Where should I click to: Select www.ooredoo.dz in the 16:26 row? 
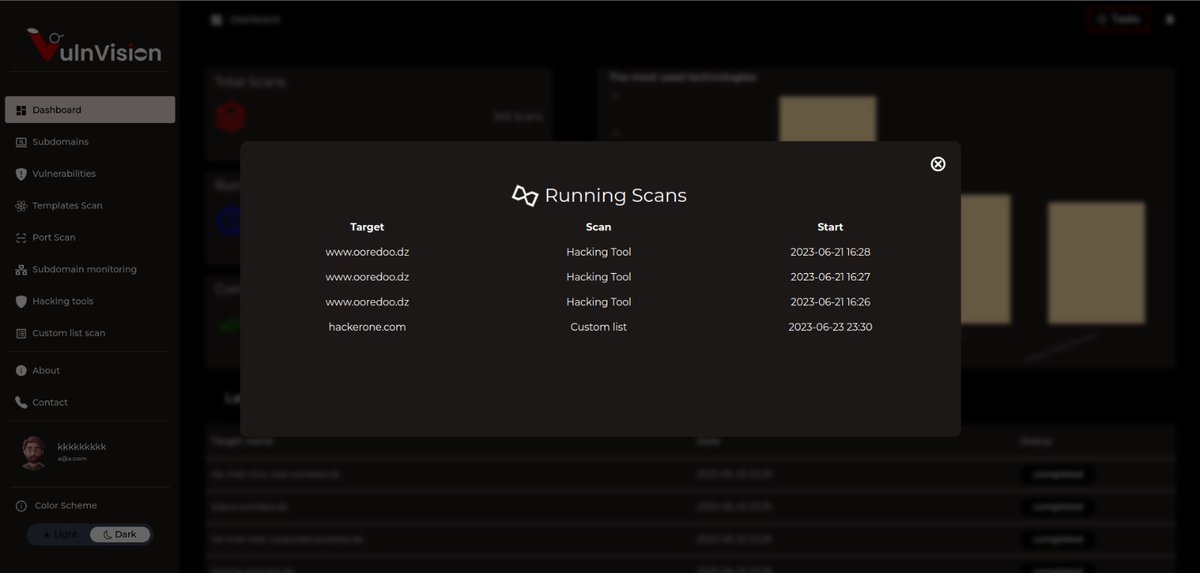coord(367,302)
